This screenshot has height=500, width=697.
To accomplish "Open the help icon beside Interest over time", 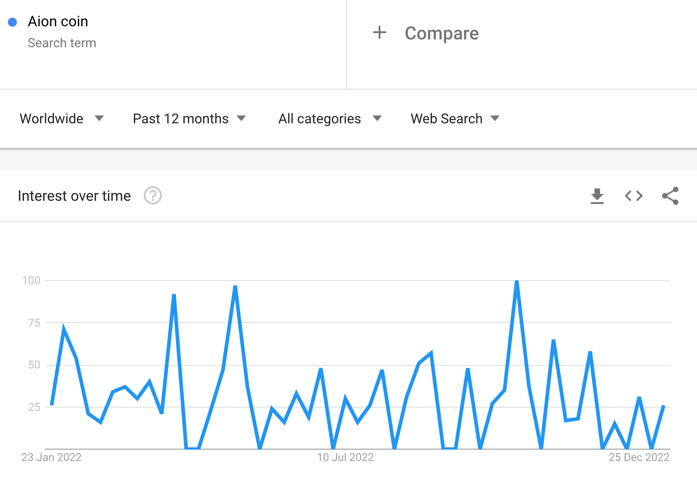I will 152,196.
